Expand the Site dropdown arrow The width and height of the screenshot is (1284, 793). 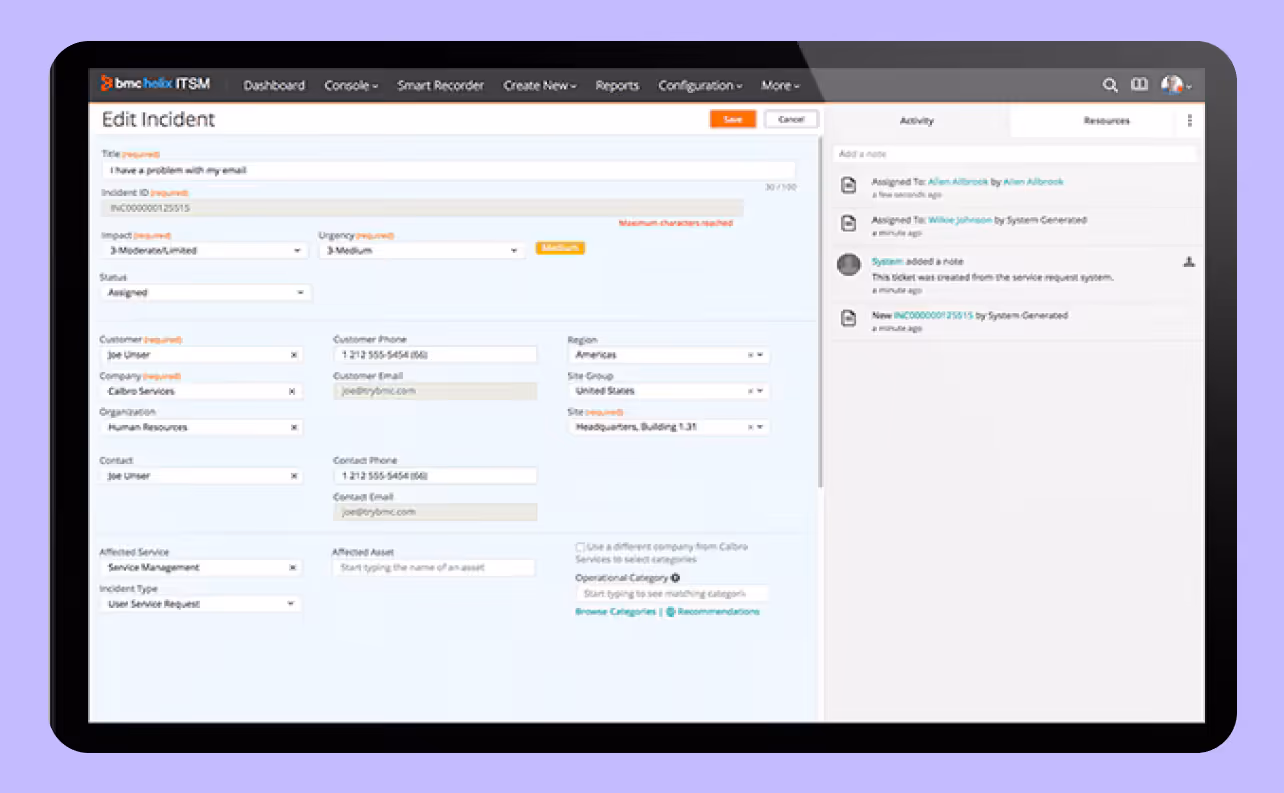pyautogui.click(x=761, y=427)
